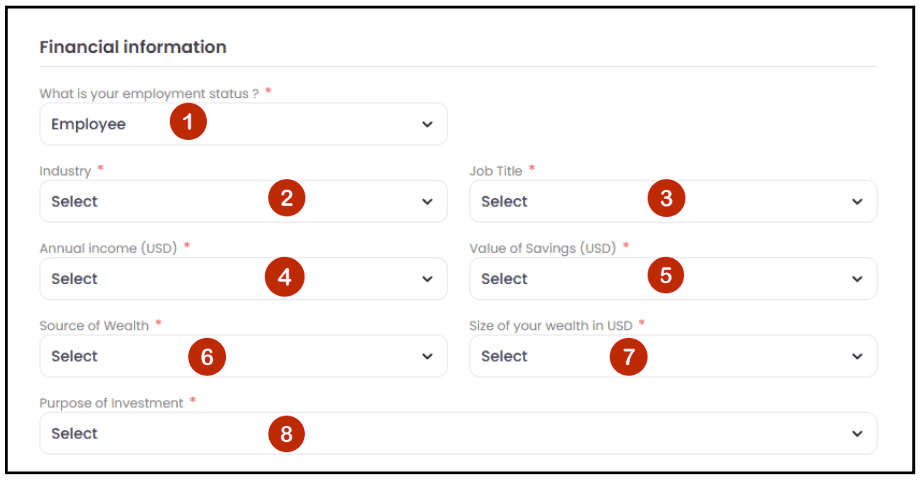This screenshot has width=921, height=480.
Task: Click the red number 2 marker
Action: pos(287,198)
